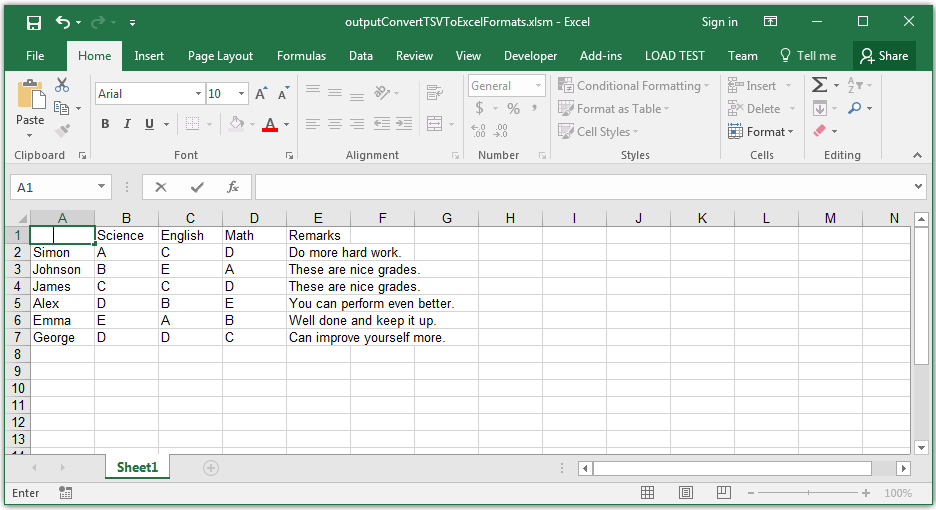Toggle Align Left horizontal alignment

[x=313, y=124]
